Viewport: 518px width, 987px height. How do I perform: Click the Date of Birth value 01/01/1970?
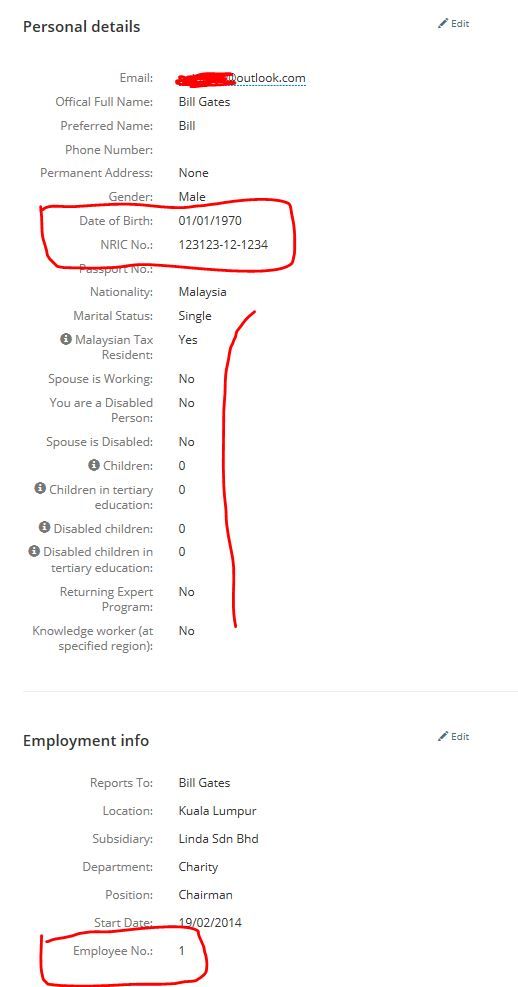(x=210, y=220)
